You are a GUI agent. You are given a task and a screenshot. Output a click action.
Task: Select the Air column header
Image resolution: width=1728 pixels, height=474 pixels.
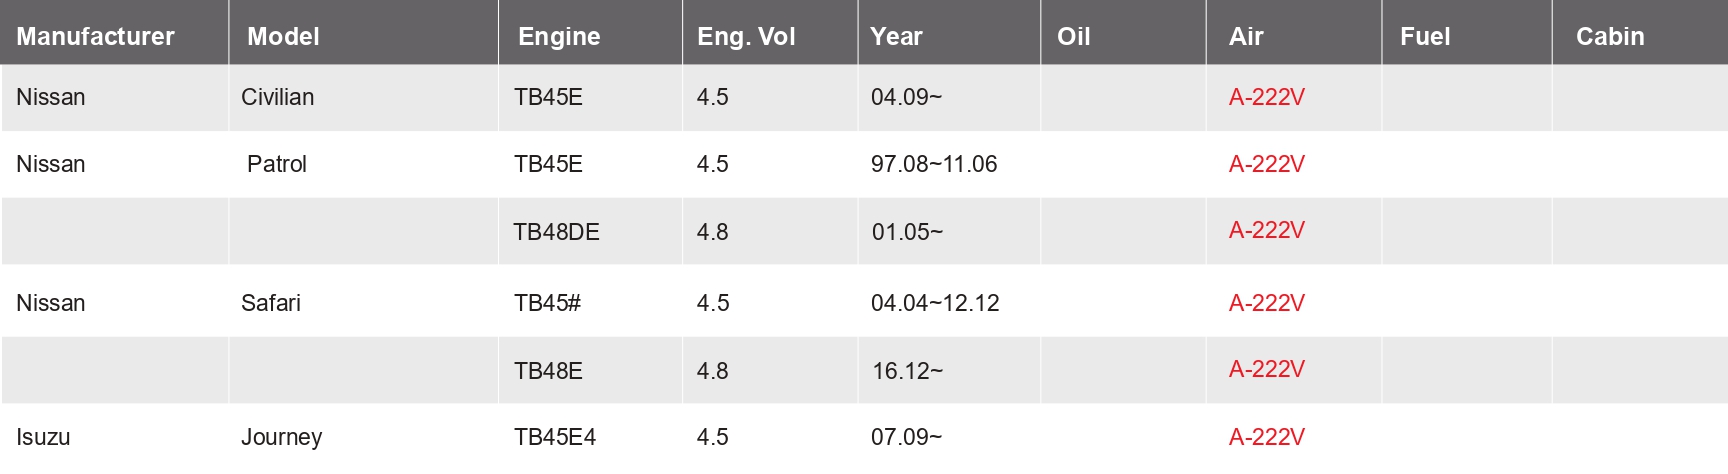[1246, 37]
